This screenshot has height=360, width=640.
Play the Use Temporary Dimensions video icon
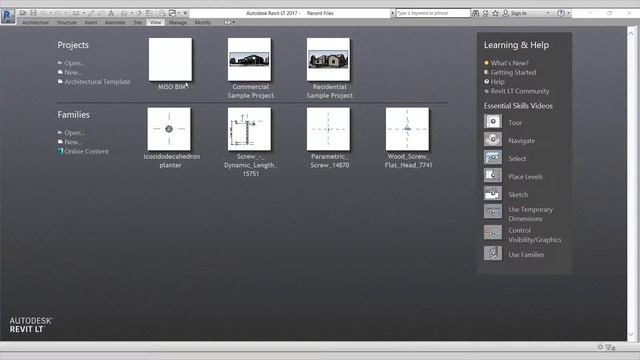493,211
